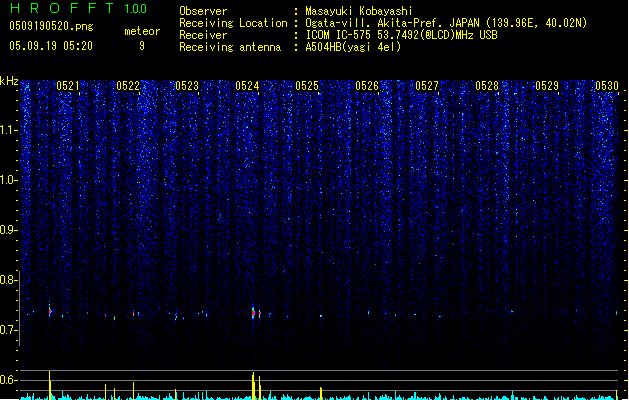Click the date stamp 05.09.19 05:20
629x400 pixels.
[51, 46]
